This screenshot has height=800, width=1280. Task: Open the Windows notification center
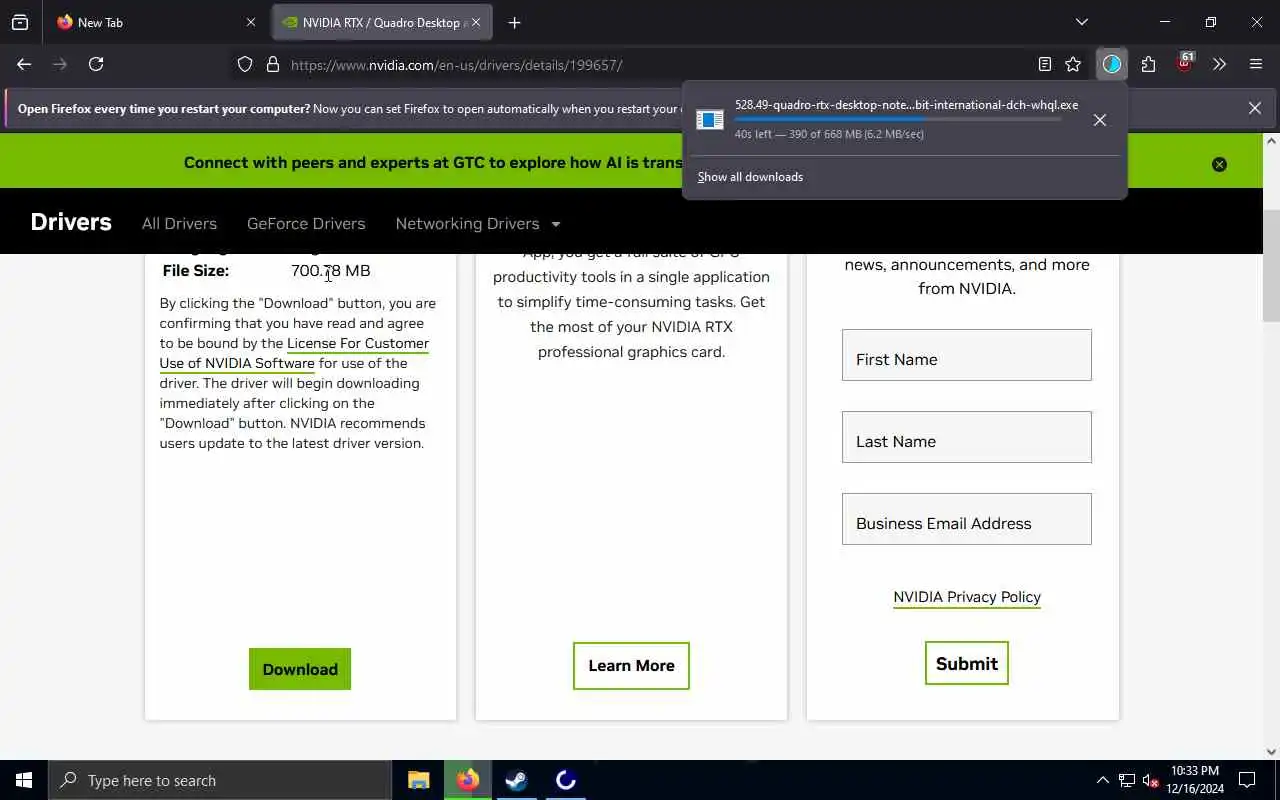point(1247,780)
